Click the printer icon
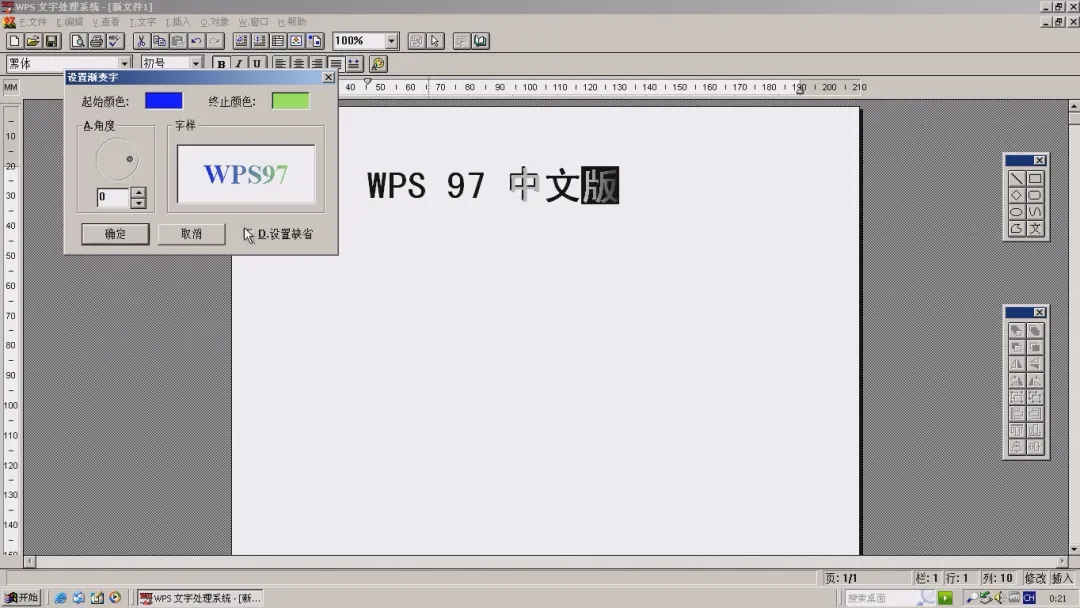The height and width of the screenshot is (608, 1080). [96, 41]
